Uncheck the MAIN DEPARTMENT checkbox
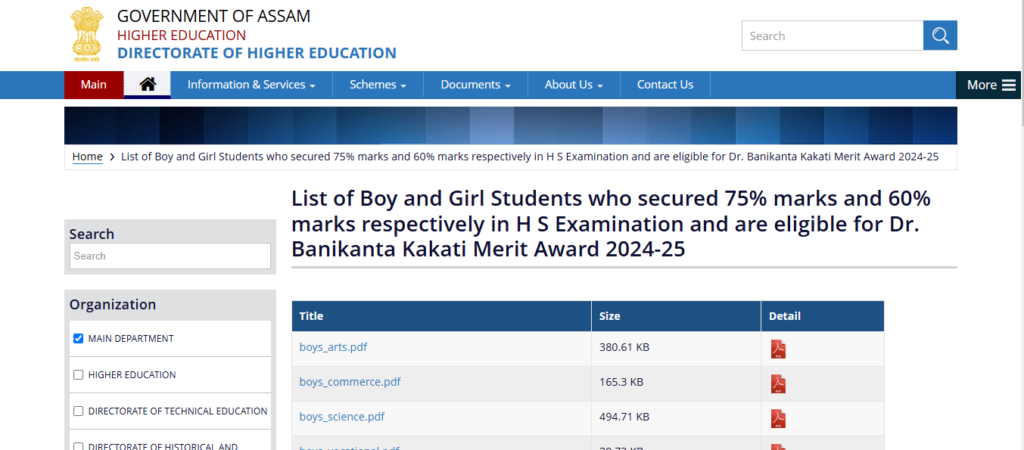 coord(78,338)
